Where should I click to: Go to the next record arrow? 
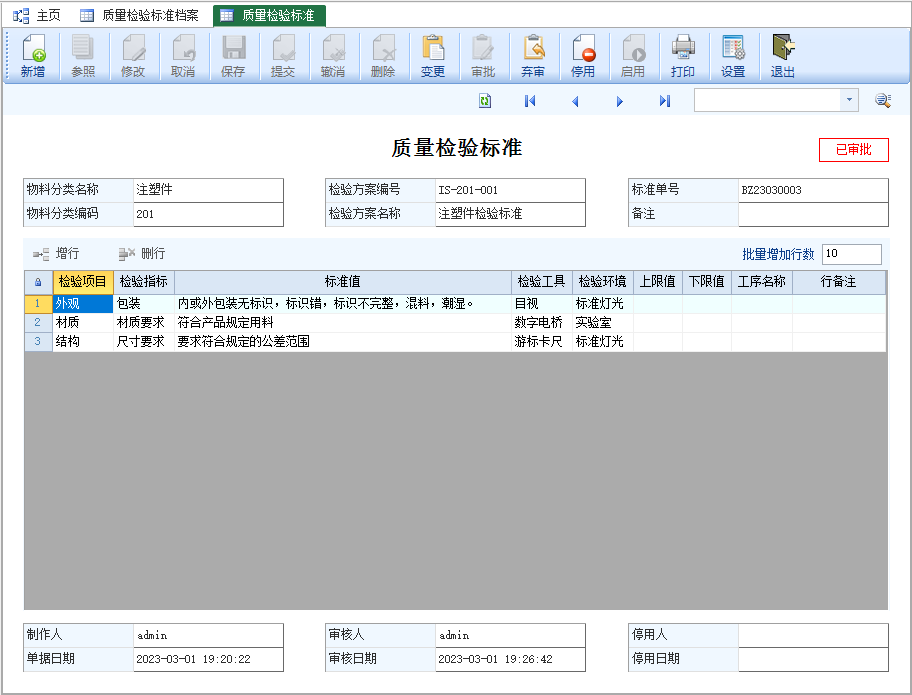click(x=620, y=100)
